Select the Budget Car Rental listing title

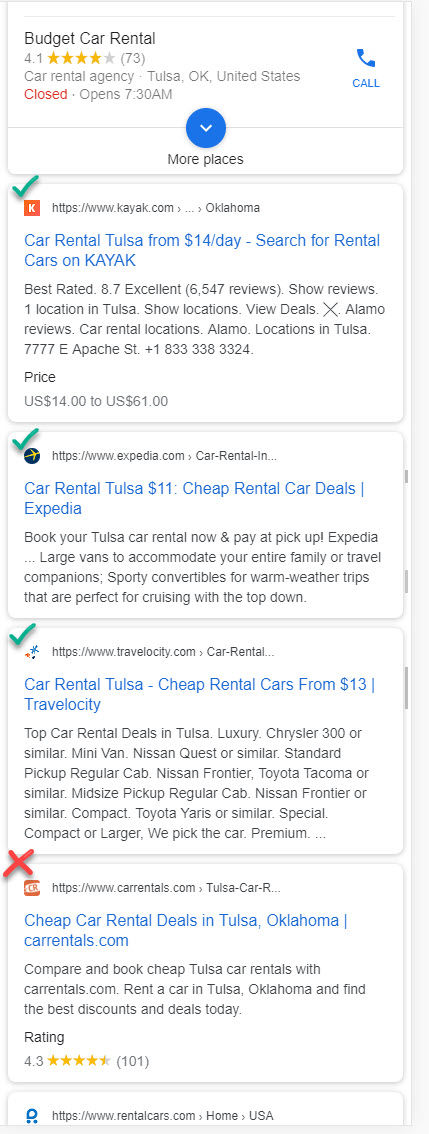pos(90,39)
